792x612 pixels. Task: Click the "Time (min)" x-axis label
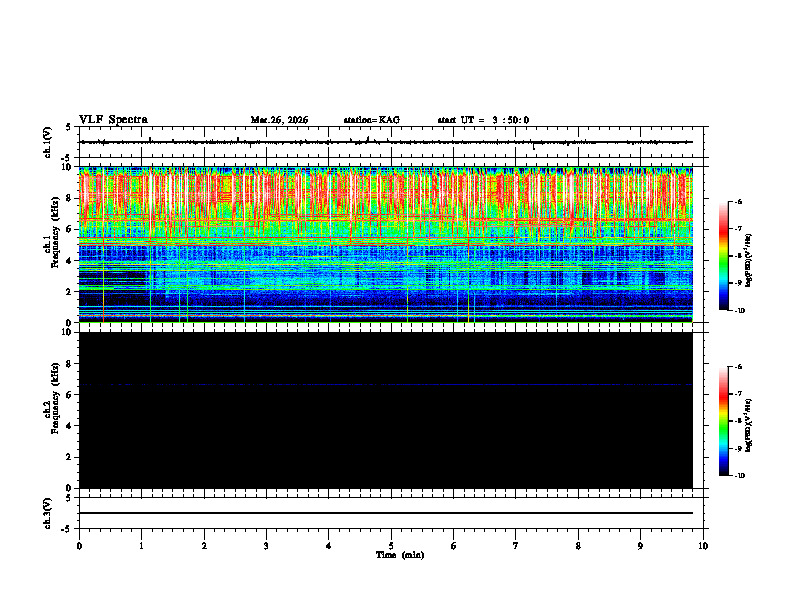tap(400, 555)
